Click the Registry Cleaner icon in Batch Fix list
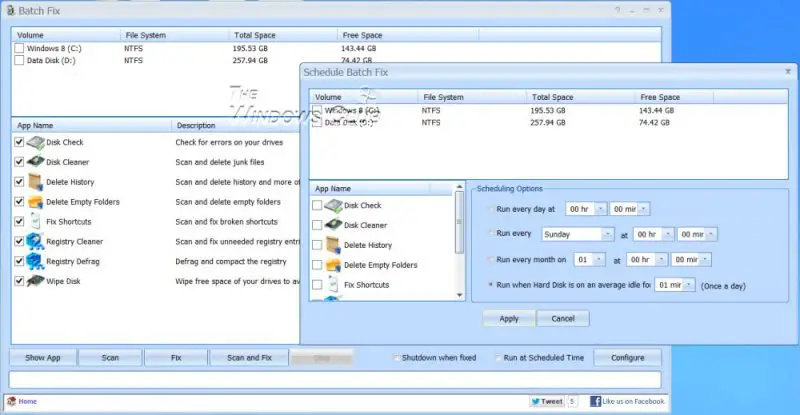 pos(36,241)
